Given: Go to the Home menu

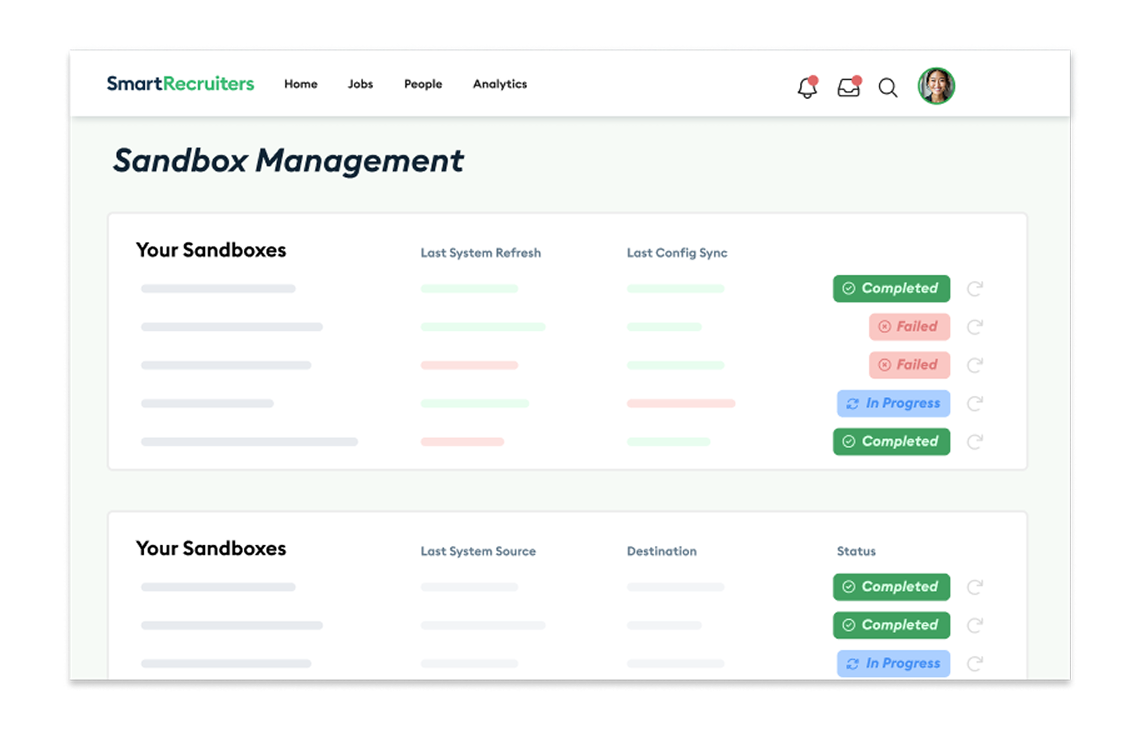Looking at the screenshot, I should pos(301,84).
